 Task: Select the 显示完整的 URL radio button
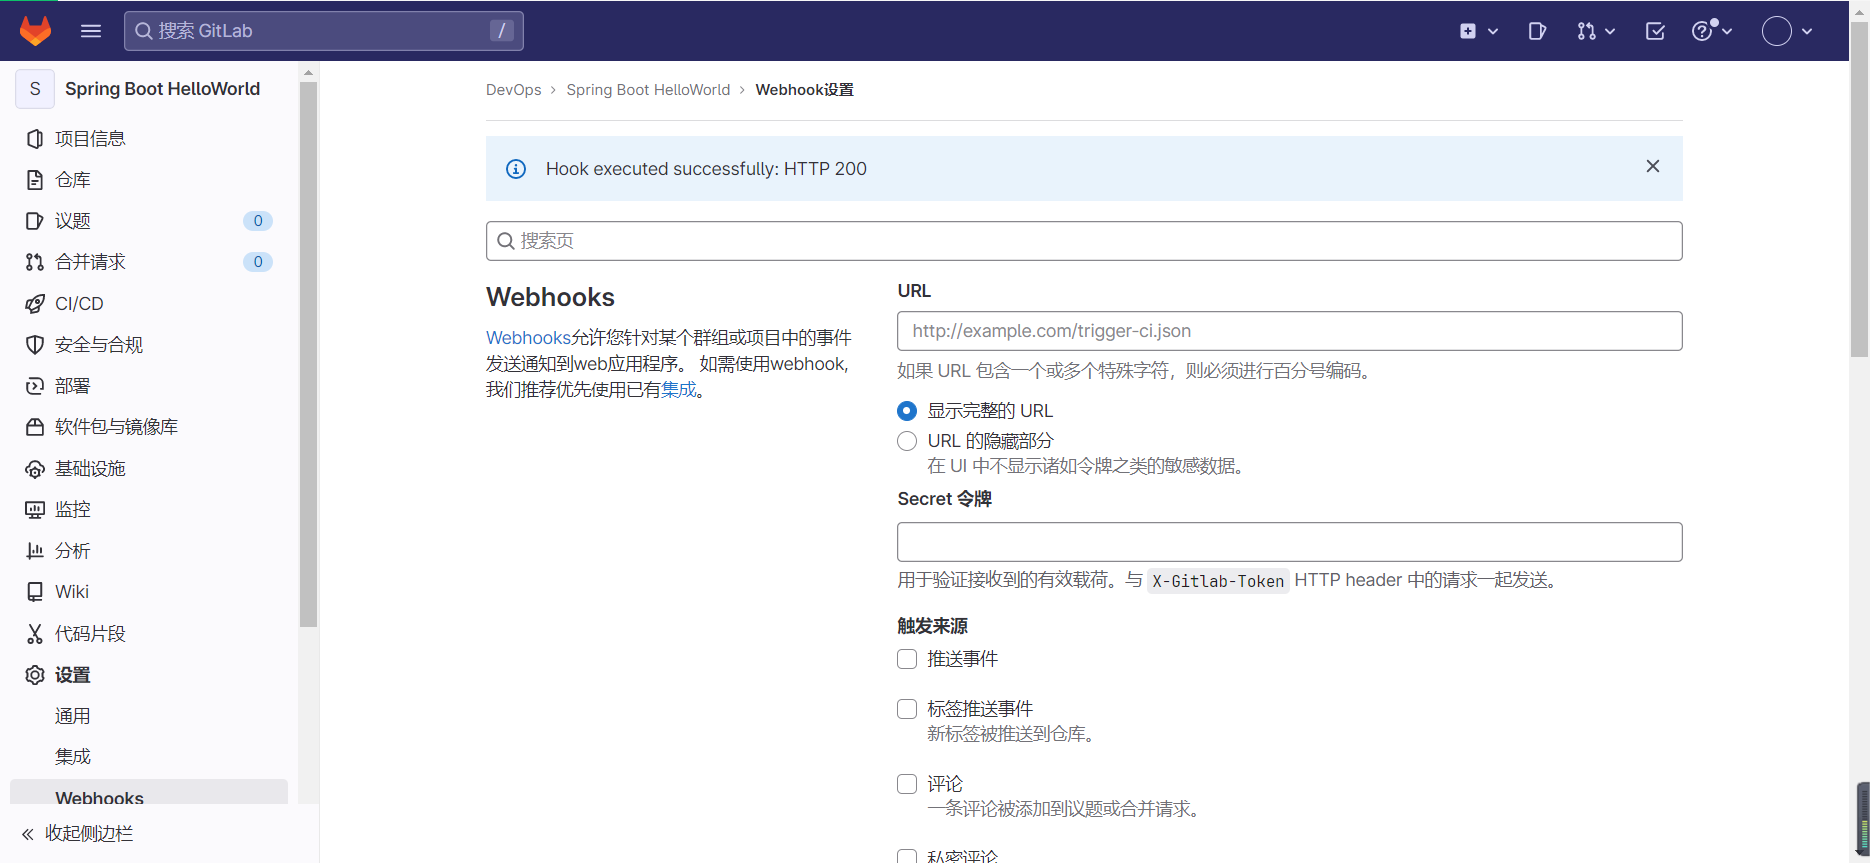(907, 411)
